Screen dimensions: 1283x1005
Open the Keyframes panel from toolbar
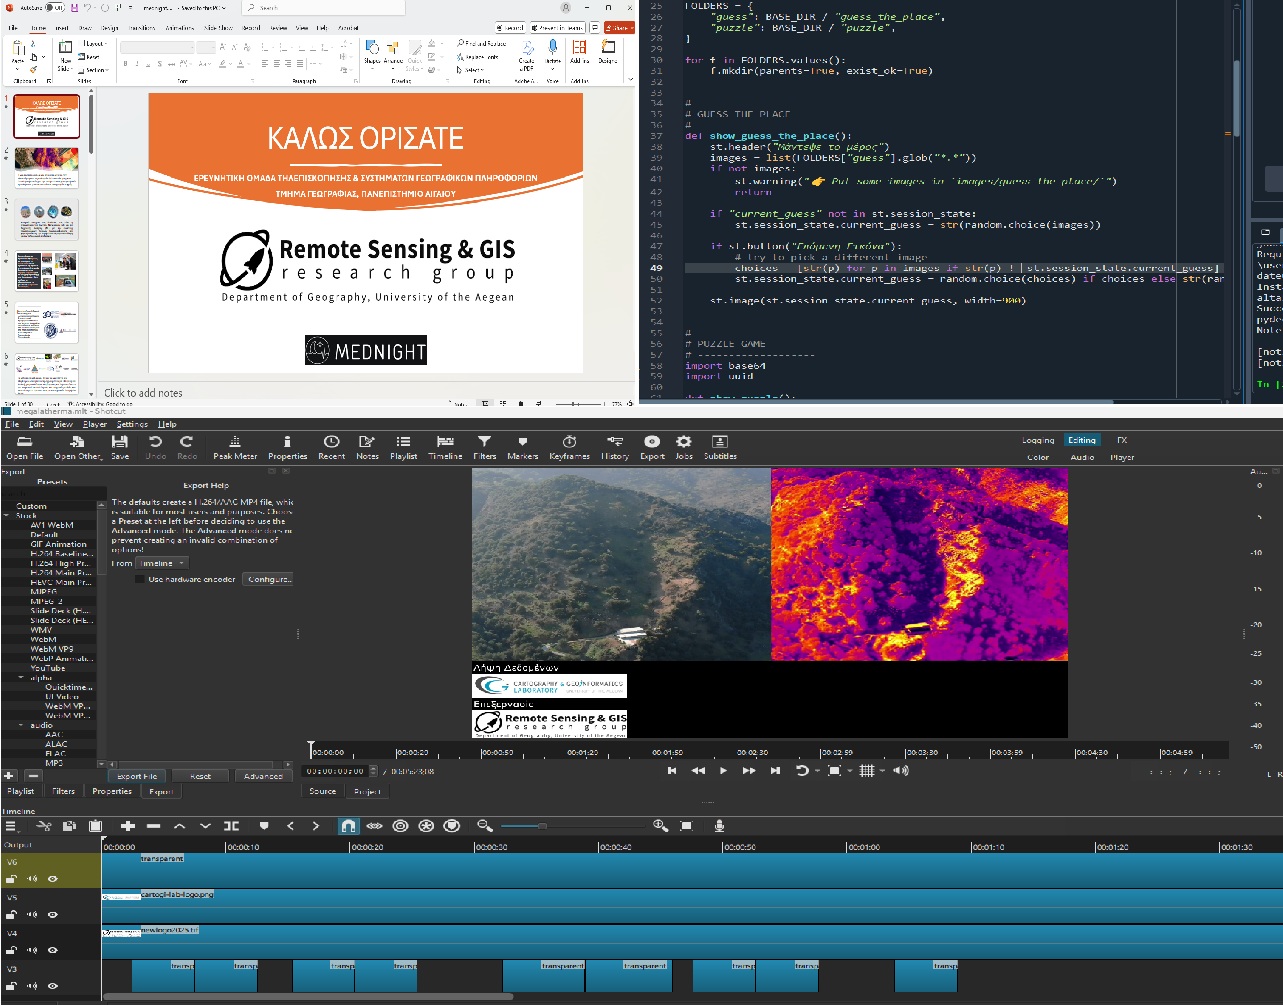click(x=569, y=447)
